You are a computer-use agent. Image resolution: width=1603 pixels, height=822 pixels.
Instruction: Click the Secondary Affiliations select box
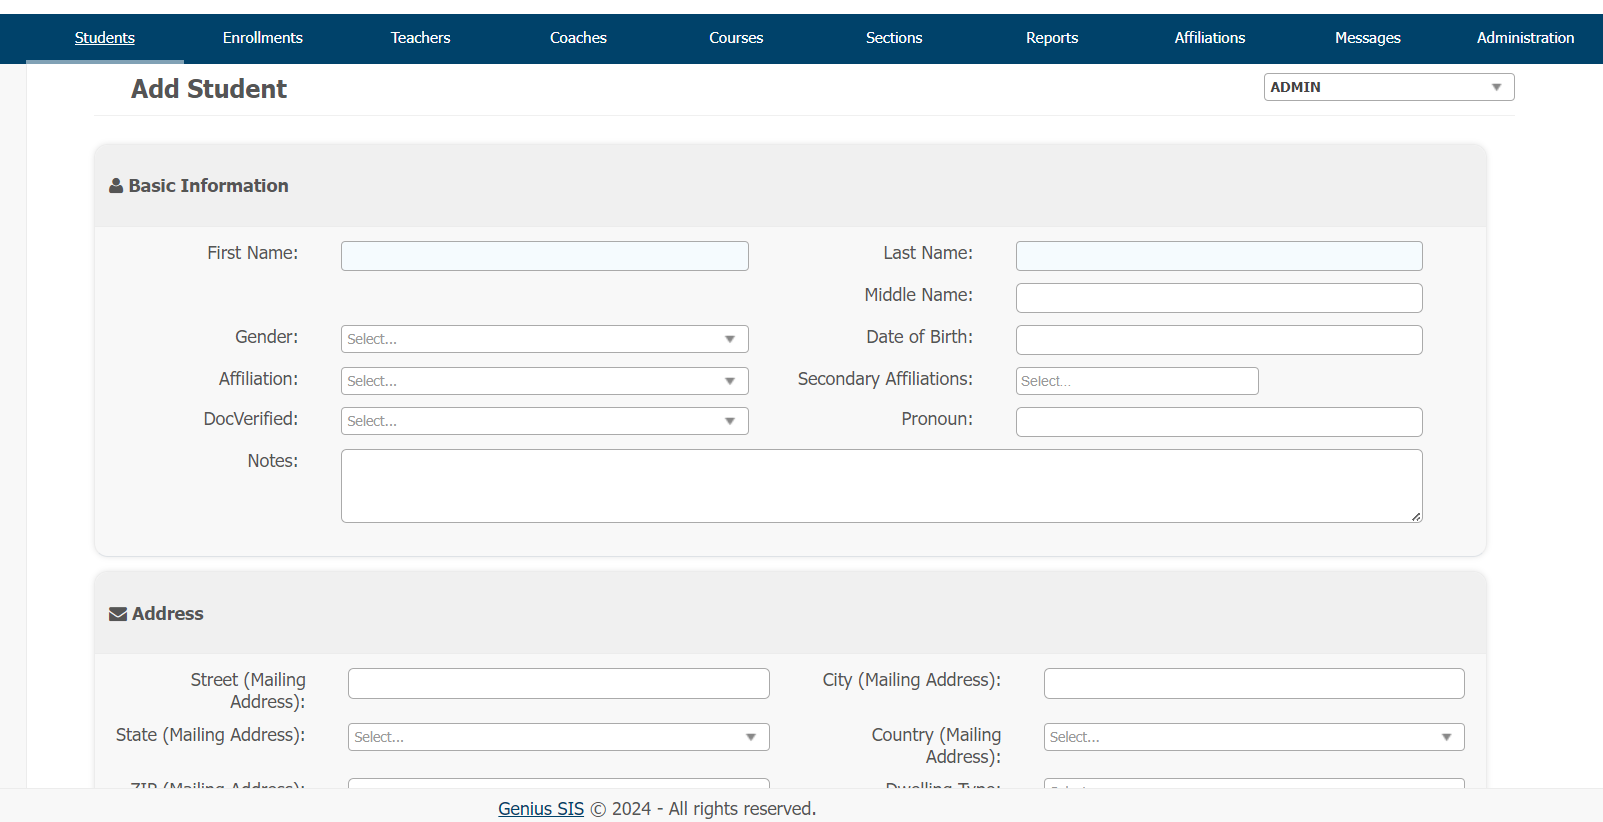(1136, 381)
